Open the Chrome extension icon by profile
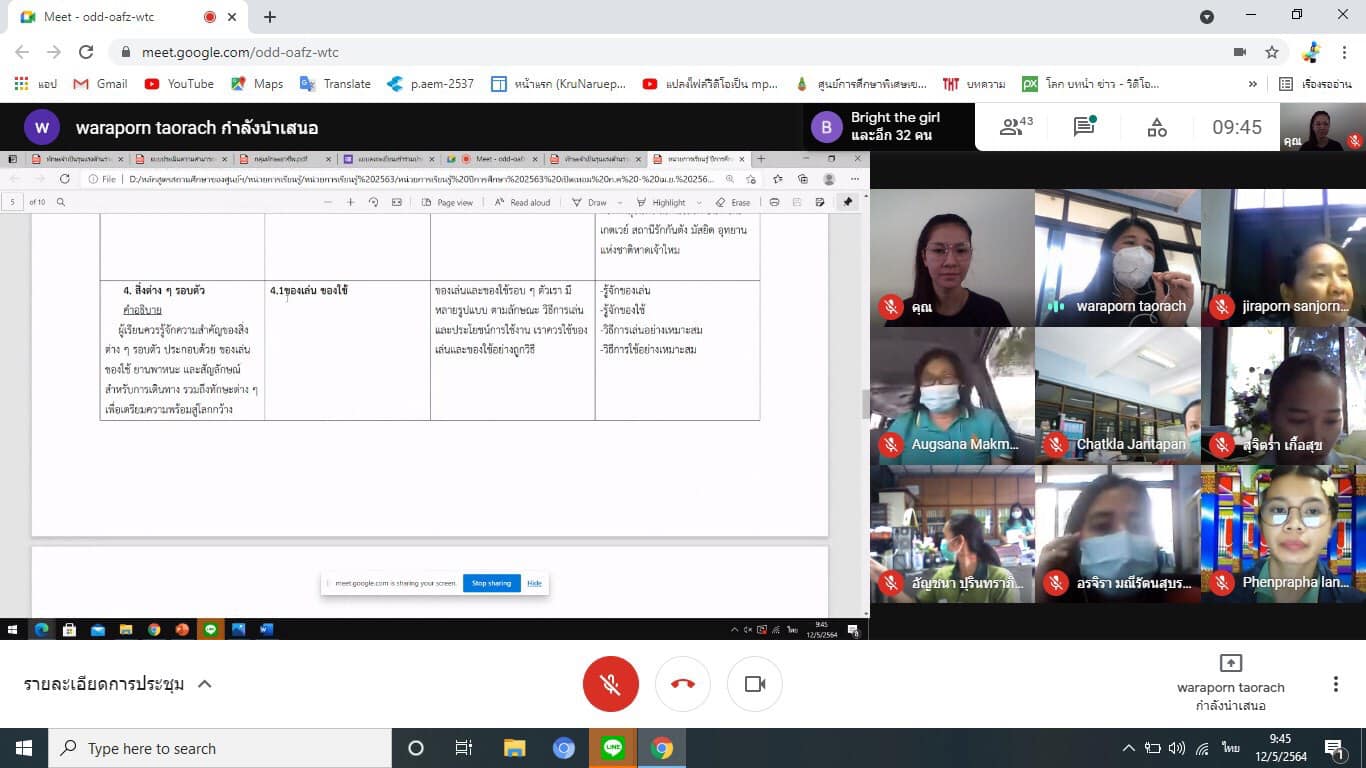Viewport: 1366px width, 768px height. pyautogui.click(x=1312, y=52)
